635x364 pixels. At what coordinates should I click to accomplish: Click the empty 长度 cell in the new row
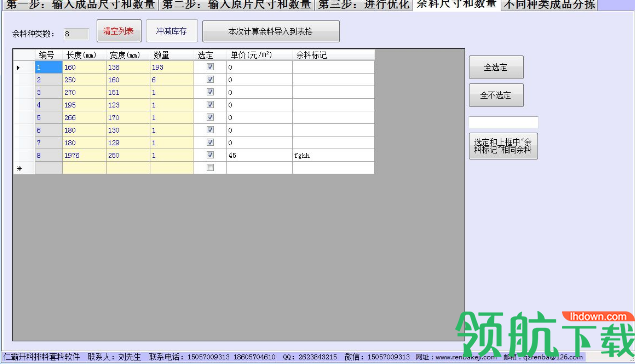[84, 168]
